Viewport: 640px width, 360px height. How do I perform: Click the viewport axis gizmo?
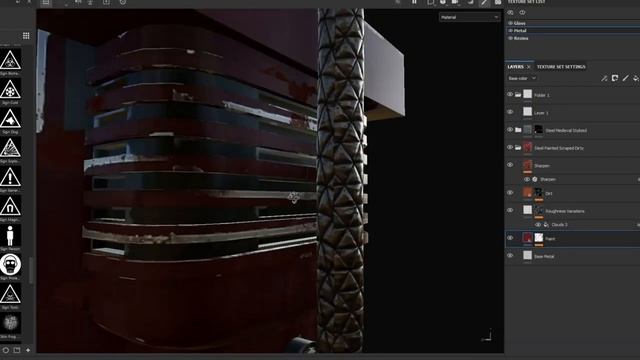pyautogui.click(x=487, y=336)
